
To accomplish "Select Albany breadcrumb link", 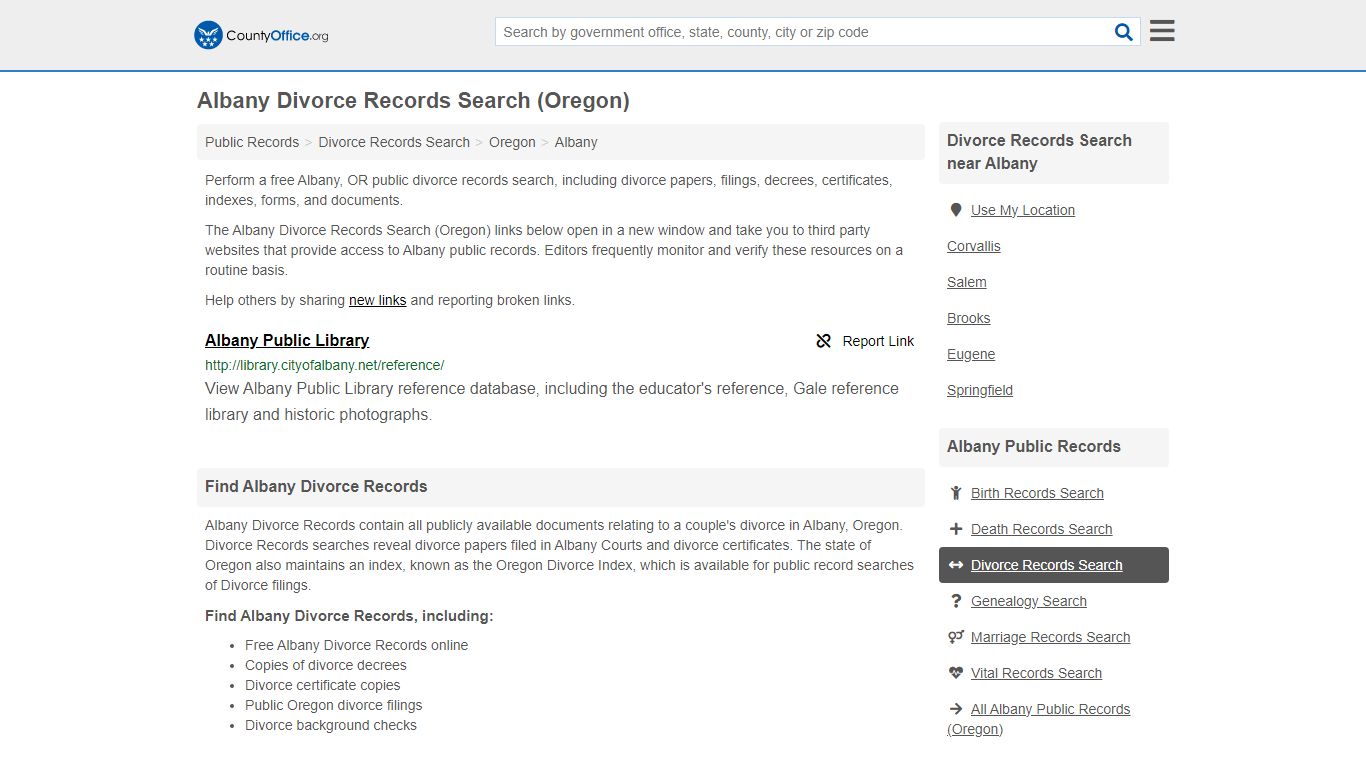I will point(576,142).
